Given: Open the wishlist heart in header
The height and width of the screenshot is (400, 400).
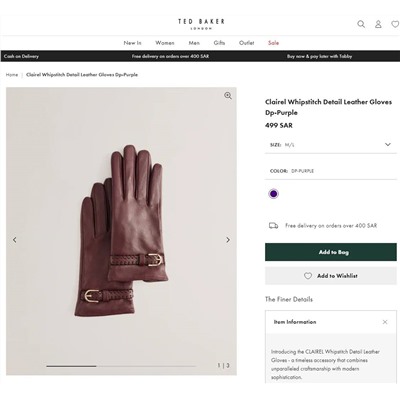Looking at the screenshot, I should (395, 24).
